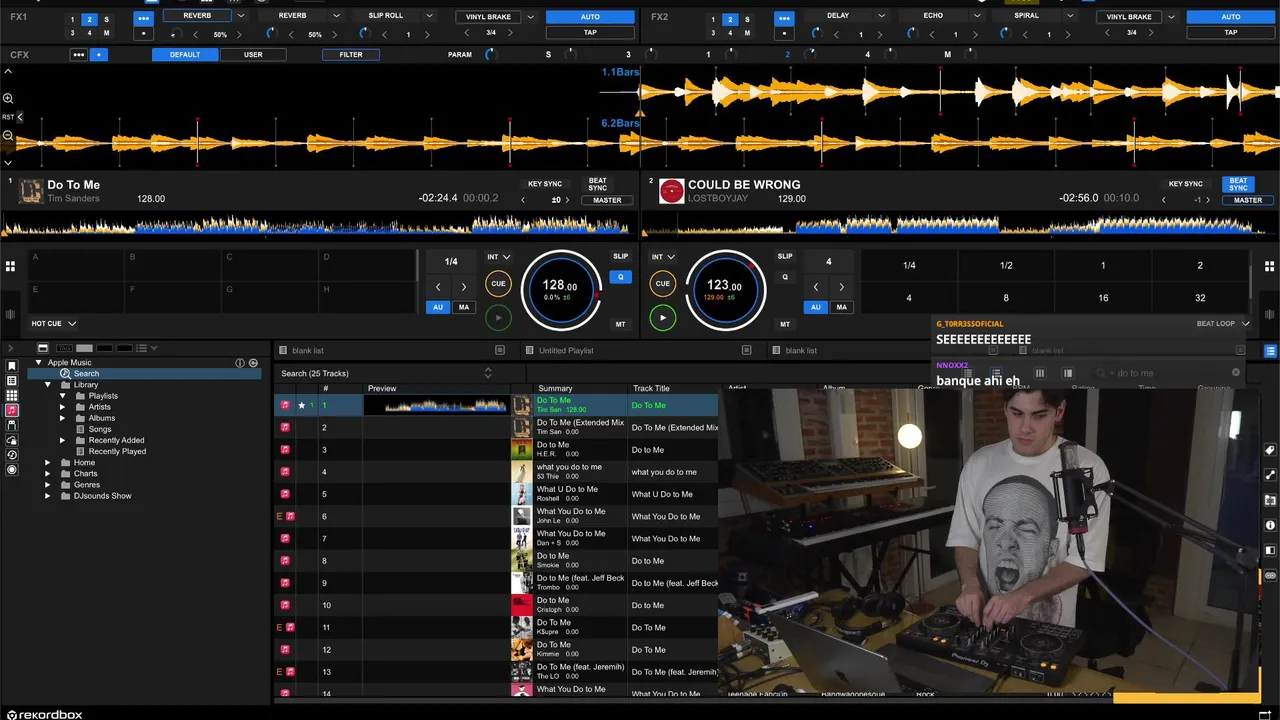The width and height of the screenshot is (1280, 720).
Task: Open the Playlists icon in browser sidebar
Action: click(12, 381)
